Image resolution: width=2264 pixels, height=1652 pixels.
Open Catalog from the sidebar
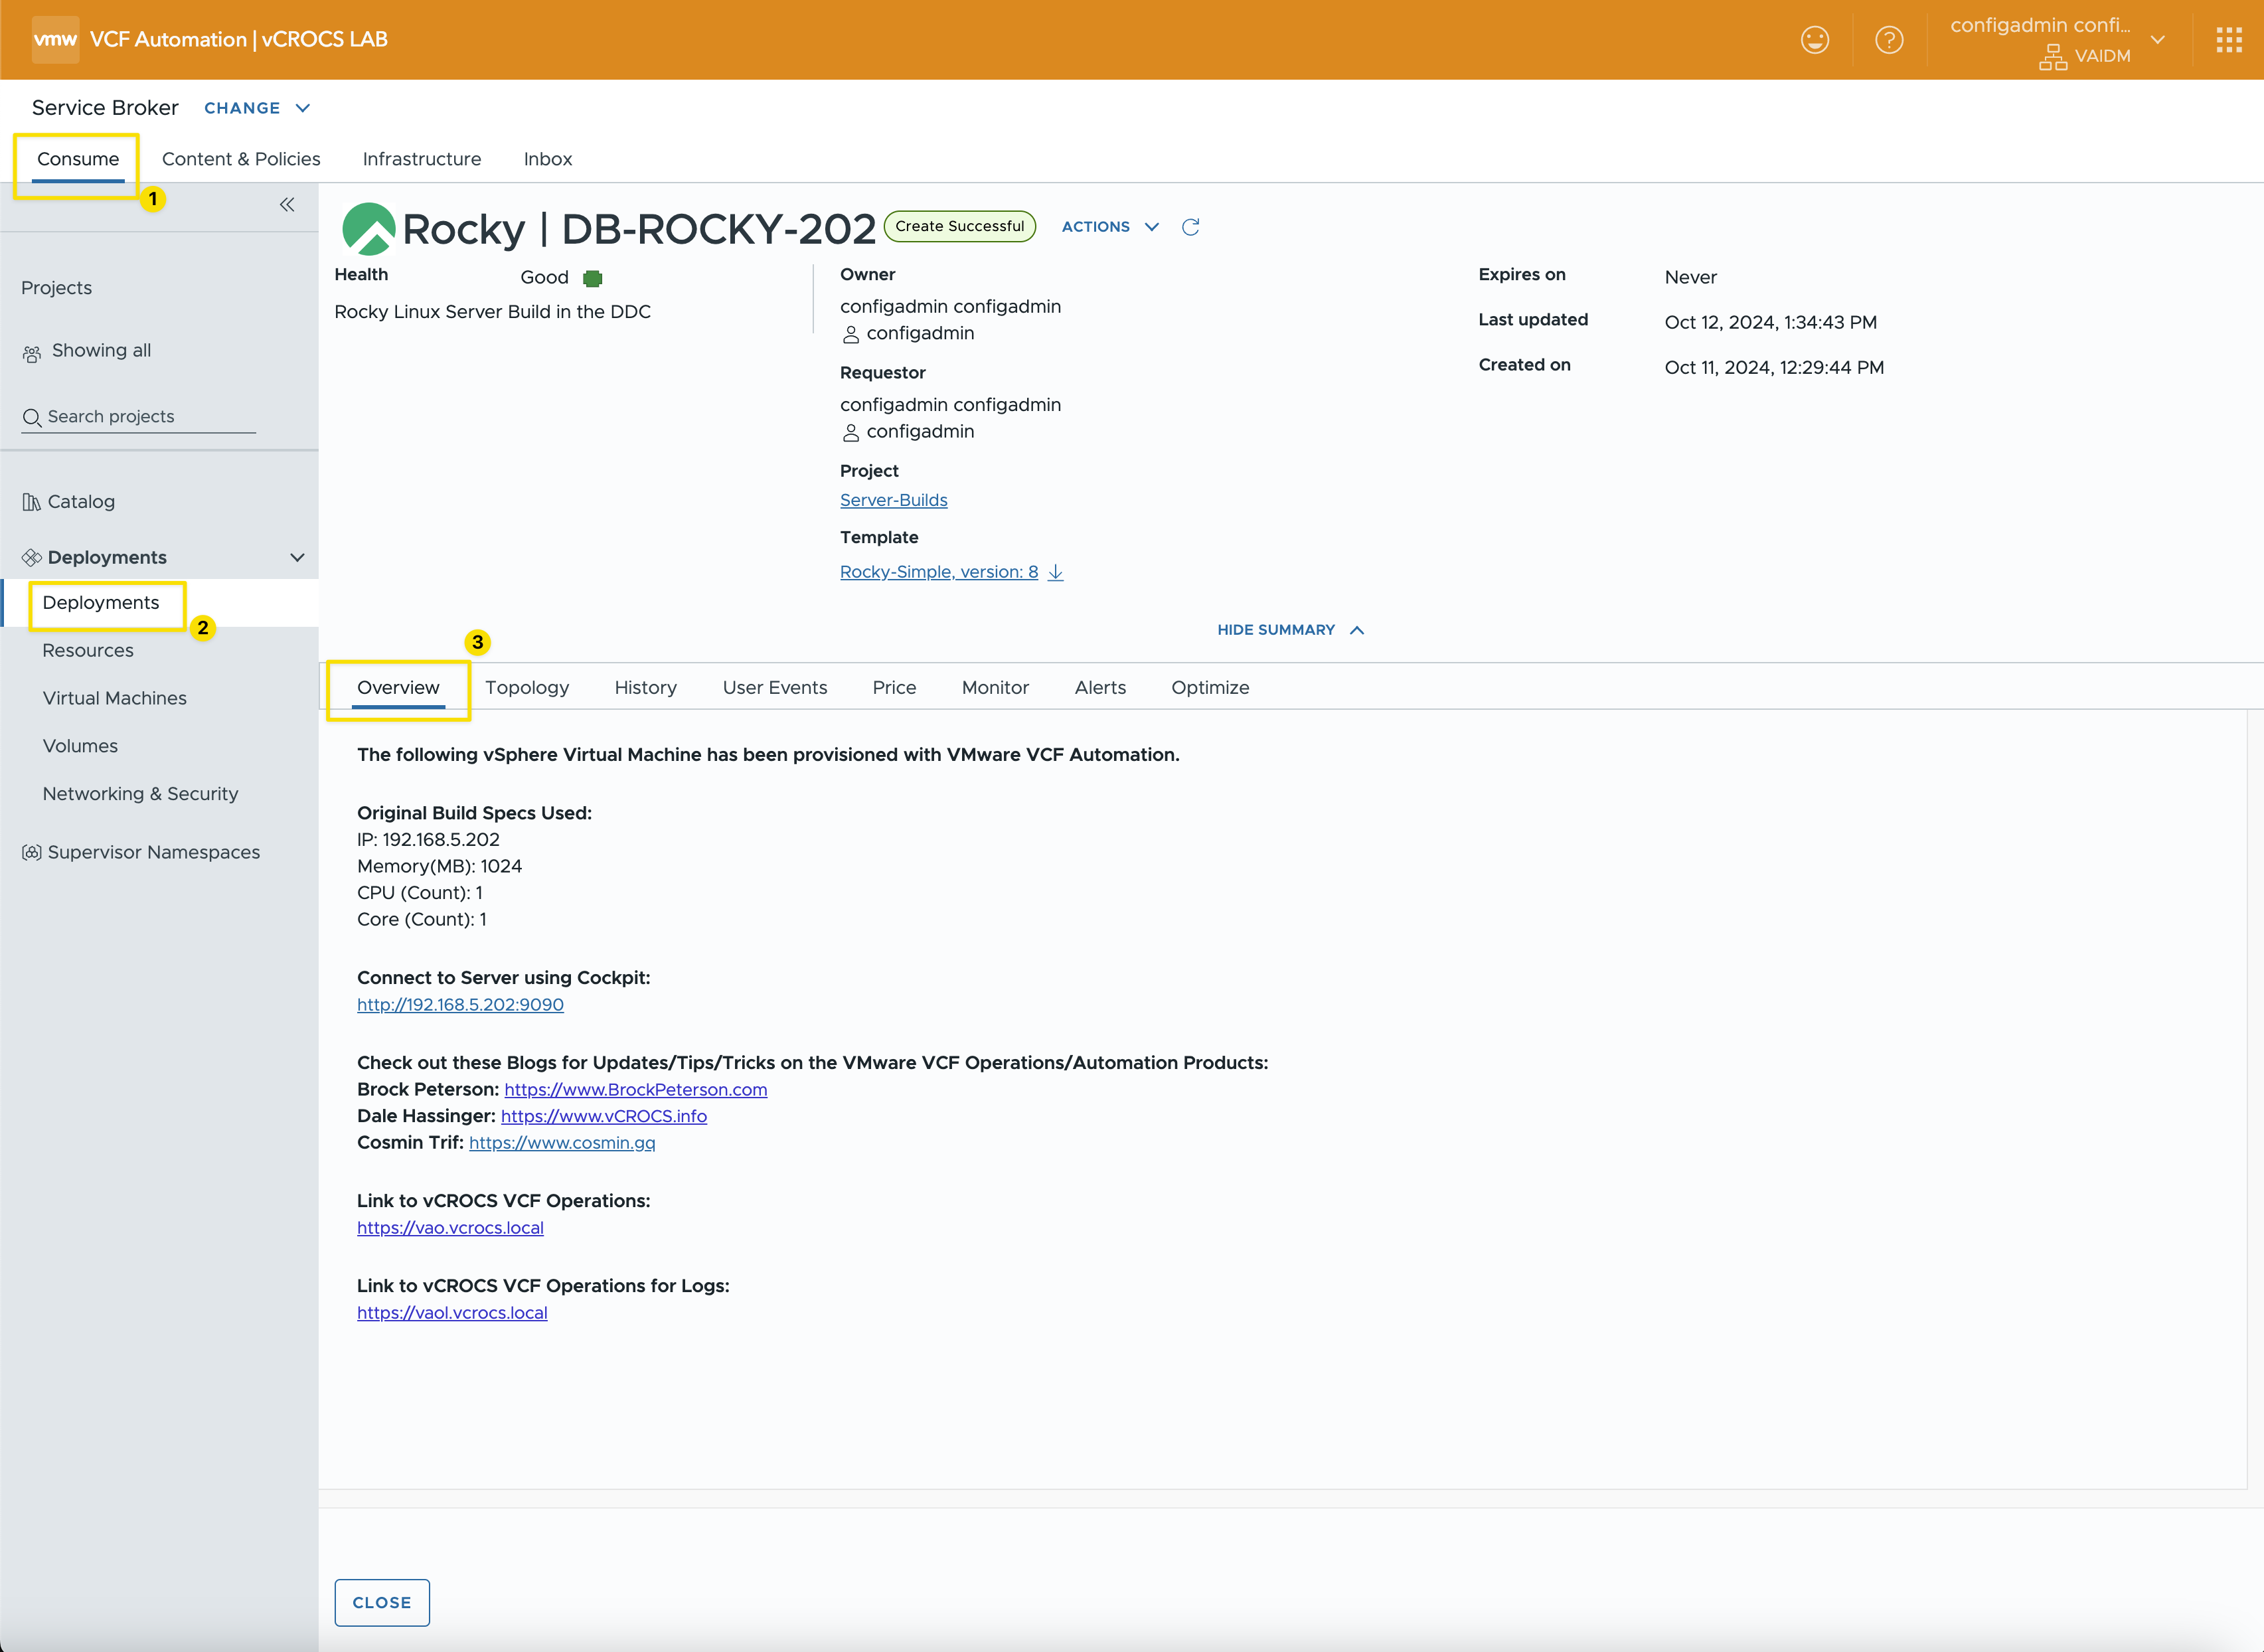click(x=80, y=502)
